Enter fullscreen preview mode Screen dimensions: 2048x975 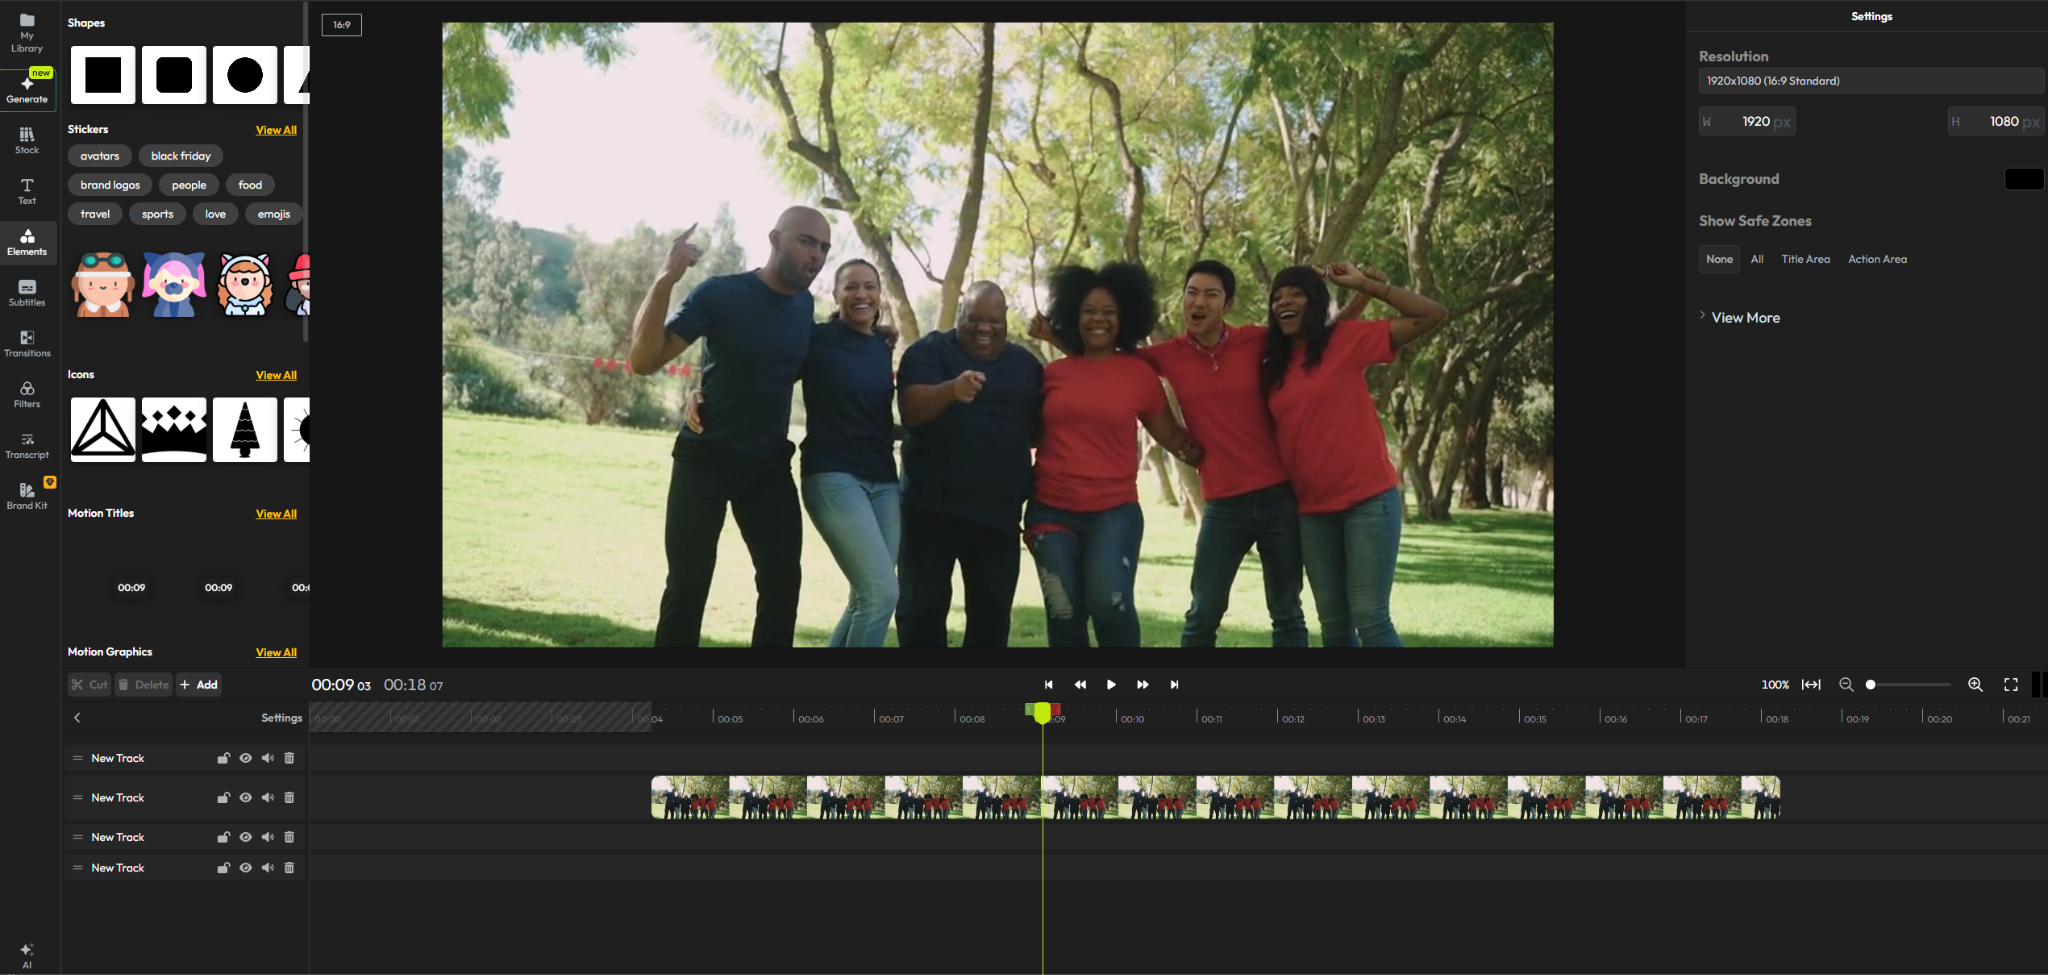pos(2011,685)
